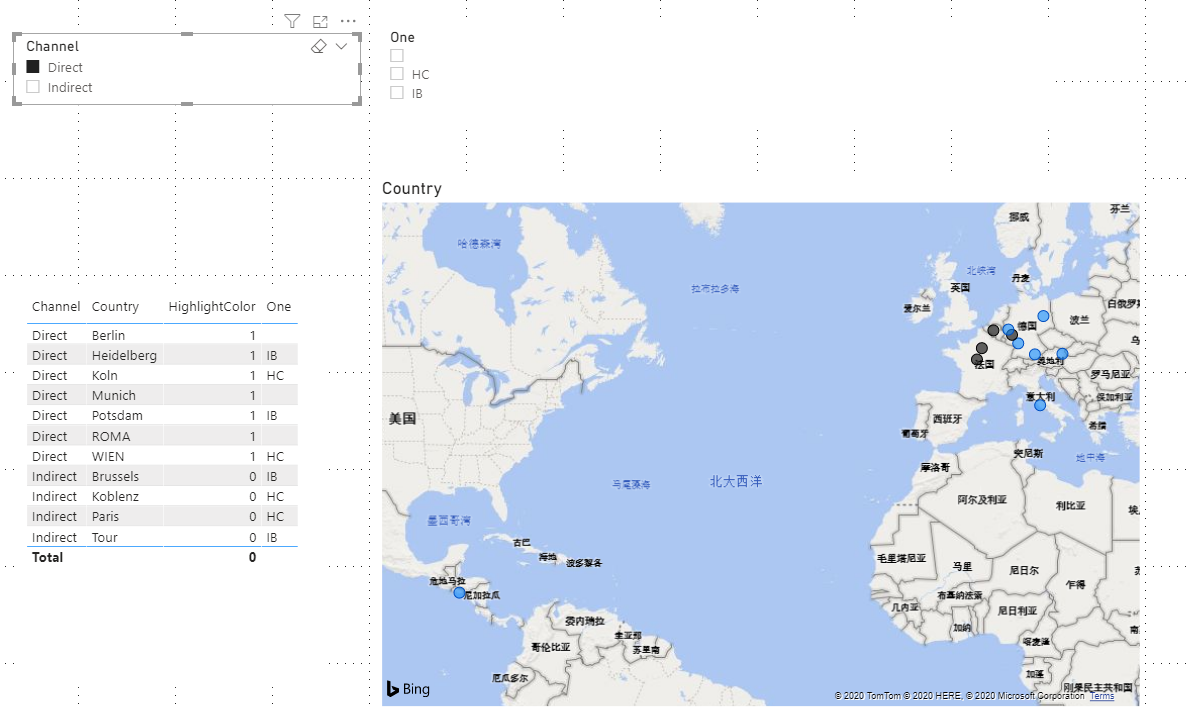The image size is (1194, 709).
Task: Click the Country map title
Action: click(x=412, y=188)
